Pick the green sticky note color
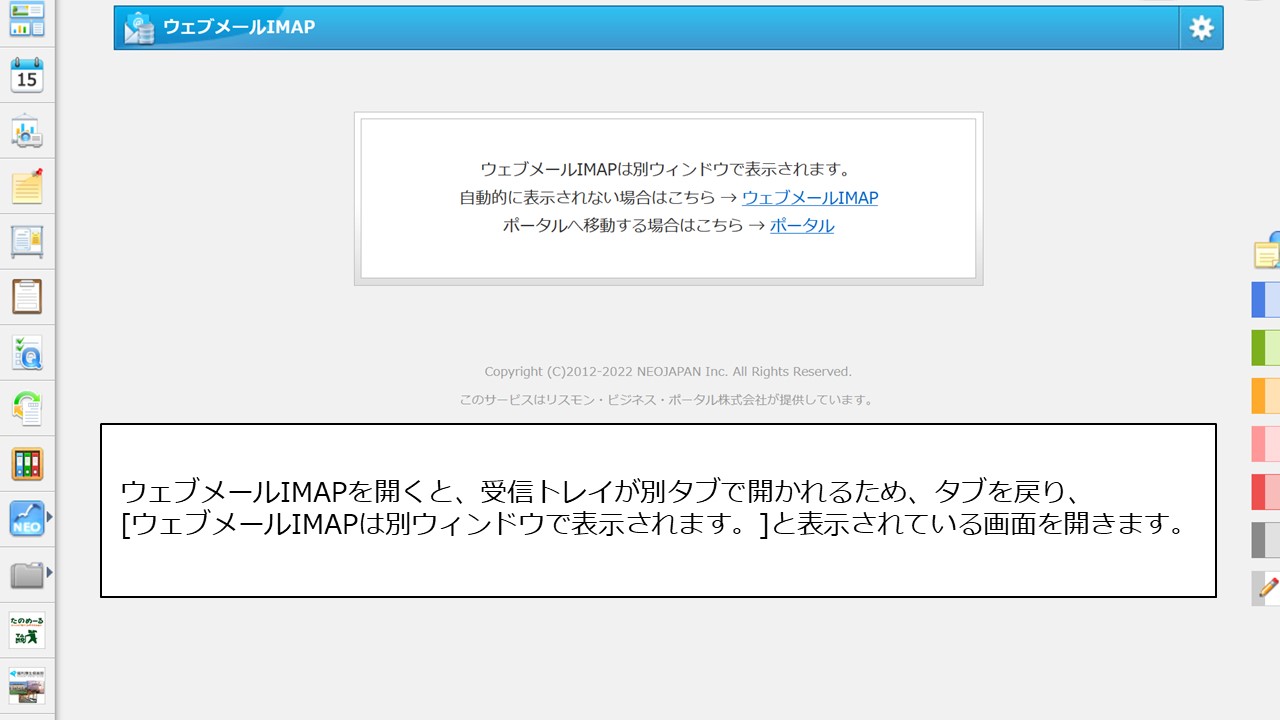Viewport: 1280px width, 720px height. 1266,348
